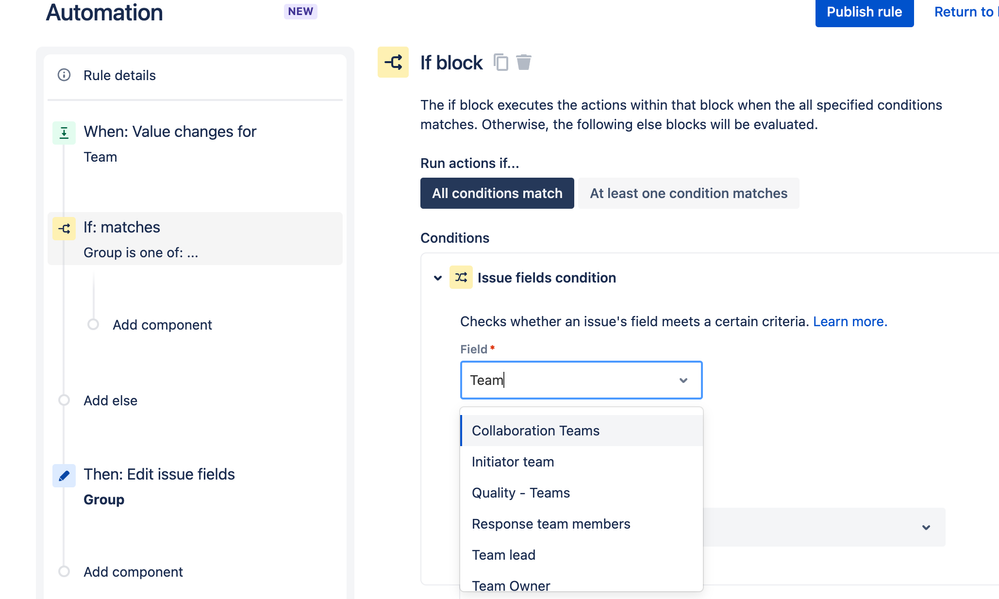Switch to At least one condition matches
Viewport: 999px width, 599px height.
688,193
